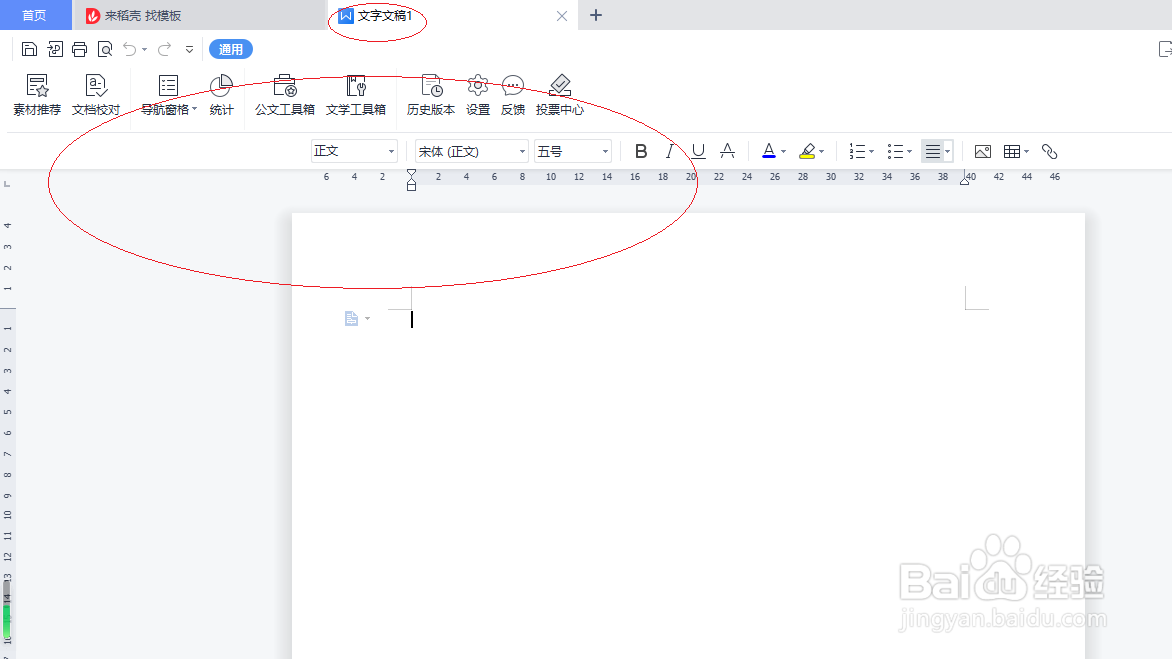Send feedback via 反馈
Screen dimensions: 1172x659
pos(513,95)
